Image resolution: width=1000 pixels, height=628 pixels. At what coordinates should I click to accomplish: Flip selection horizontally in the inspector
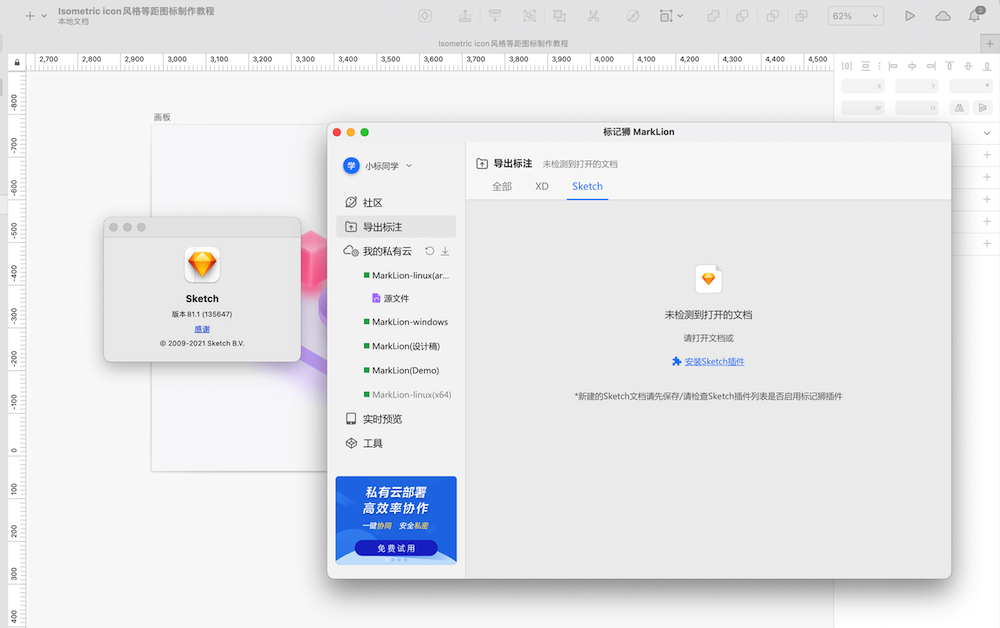click(960, 107)
